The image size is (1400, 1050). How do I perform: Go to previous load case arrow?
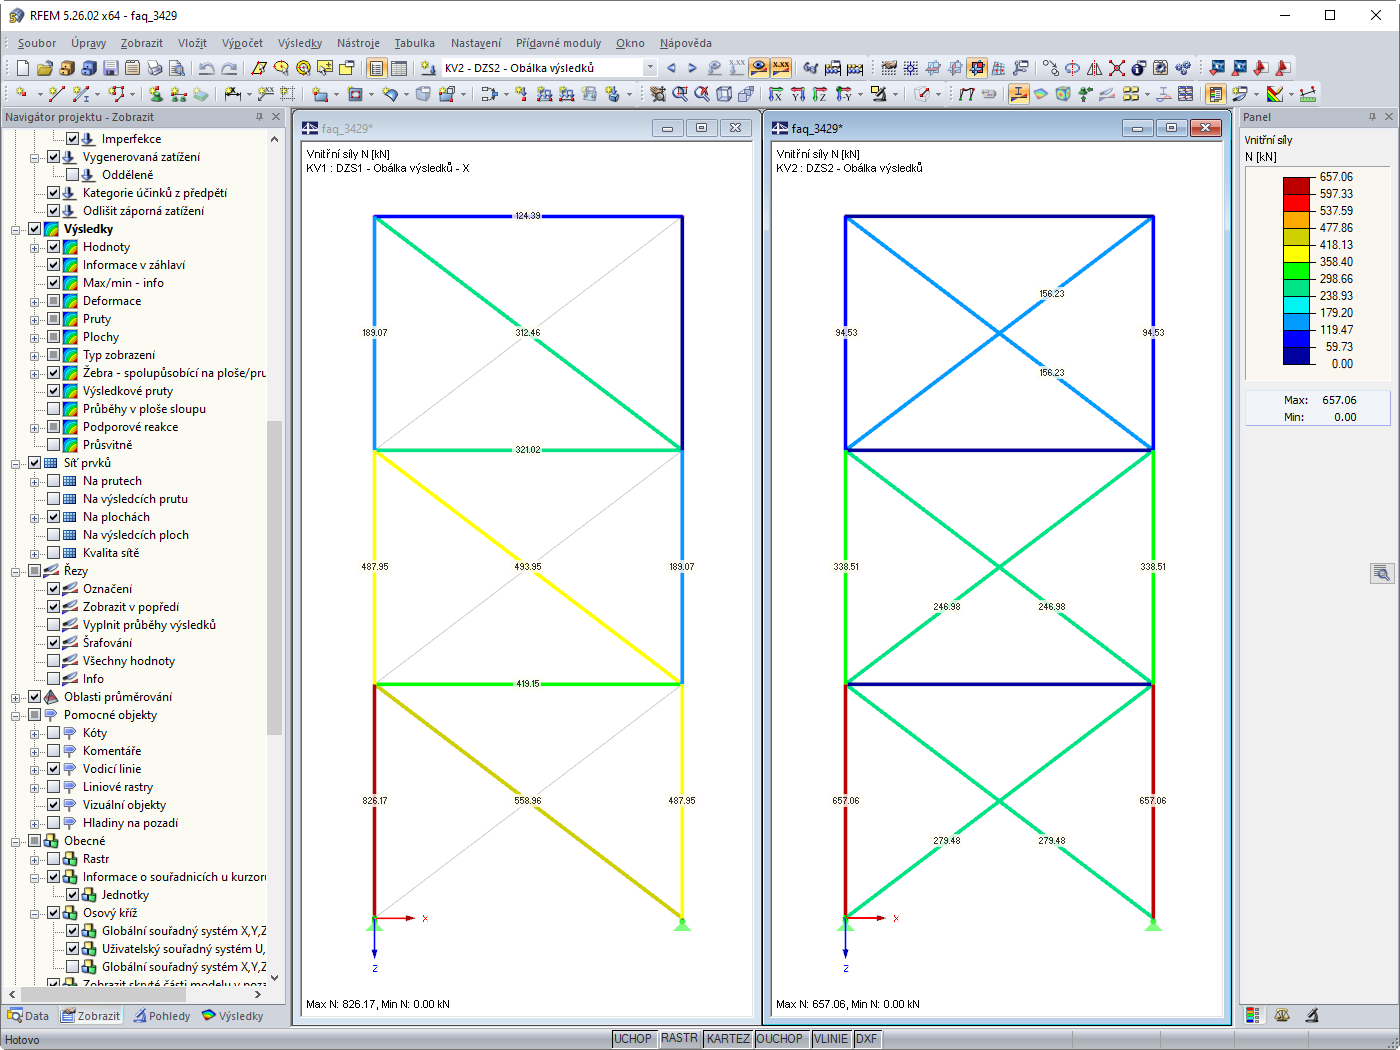click(x=671, y=68)
